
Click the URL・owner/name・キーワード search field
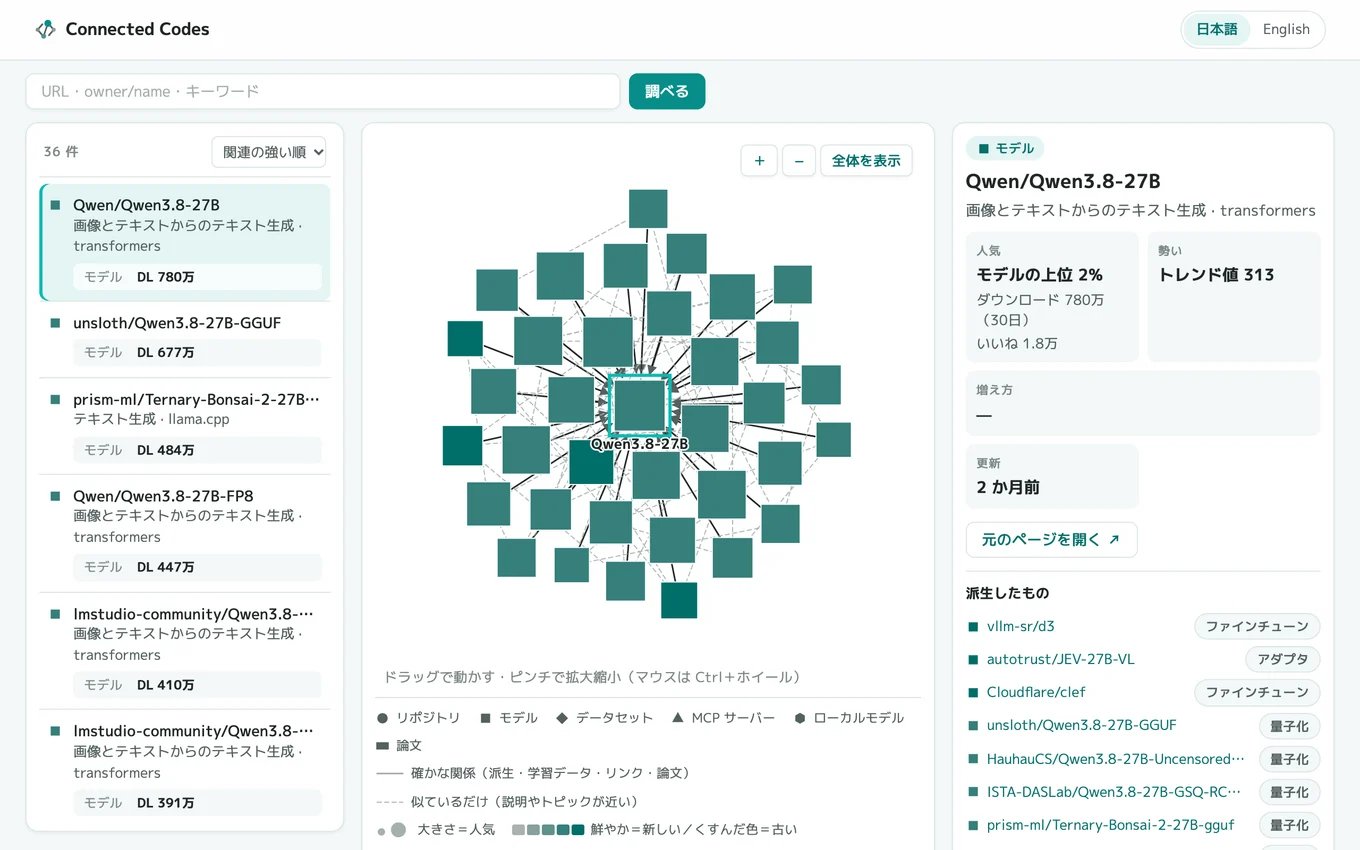pos(323,91)
